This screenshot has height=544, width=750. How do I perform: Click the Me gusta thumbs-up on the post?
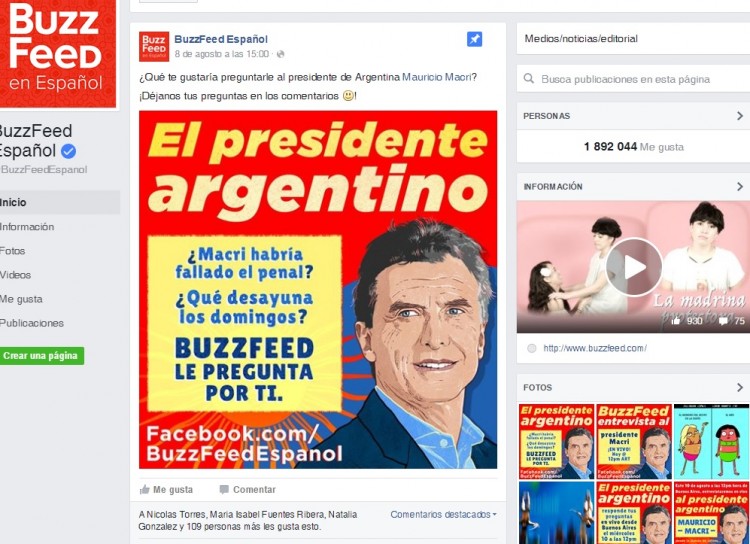(145, 489)
